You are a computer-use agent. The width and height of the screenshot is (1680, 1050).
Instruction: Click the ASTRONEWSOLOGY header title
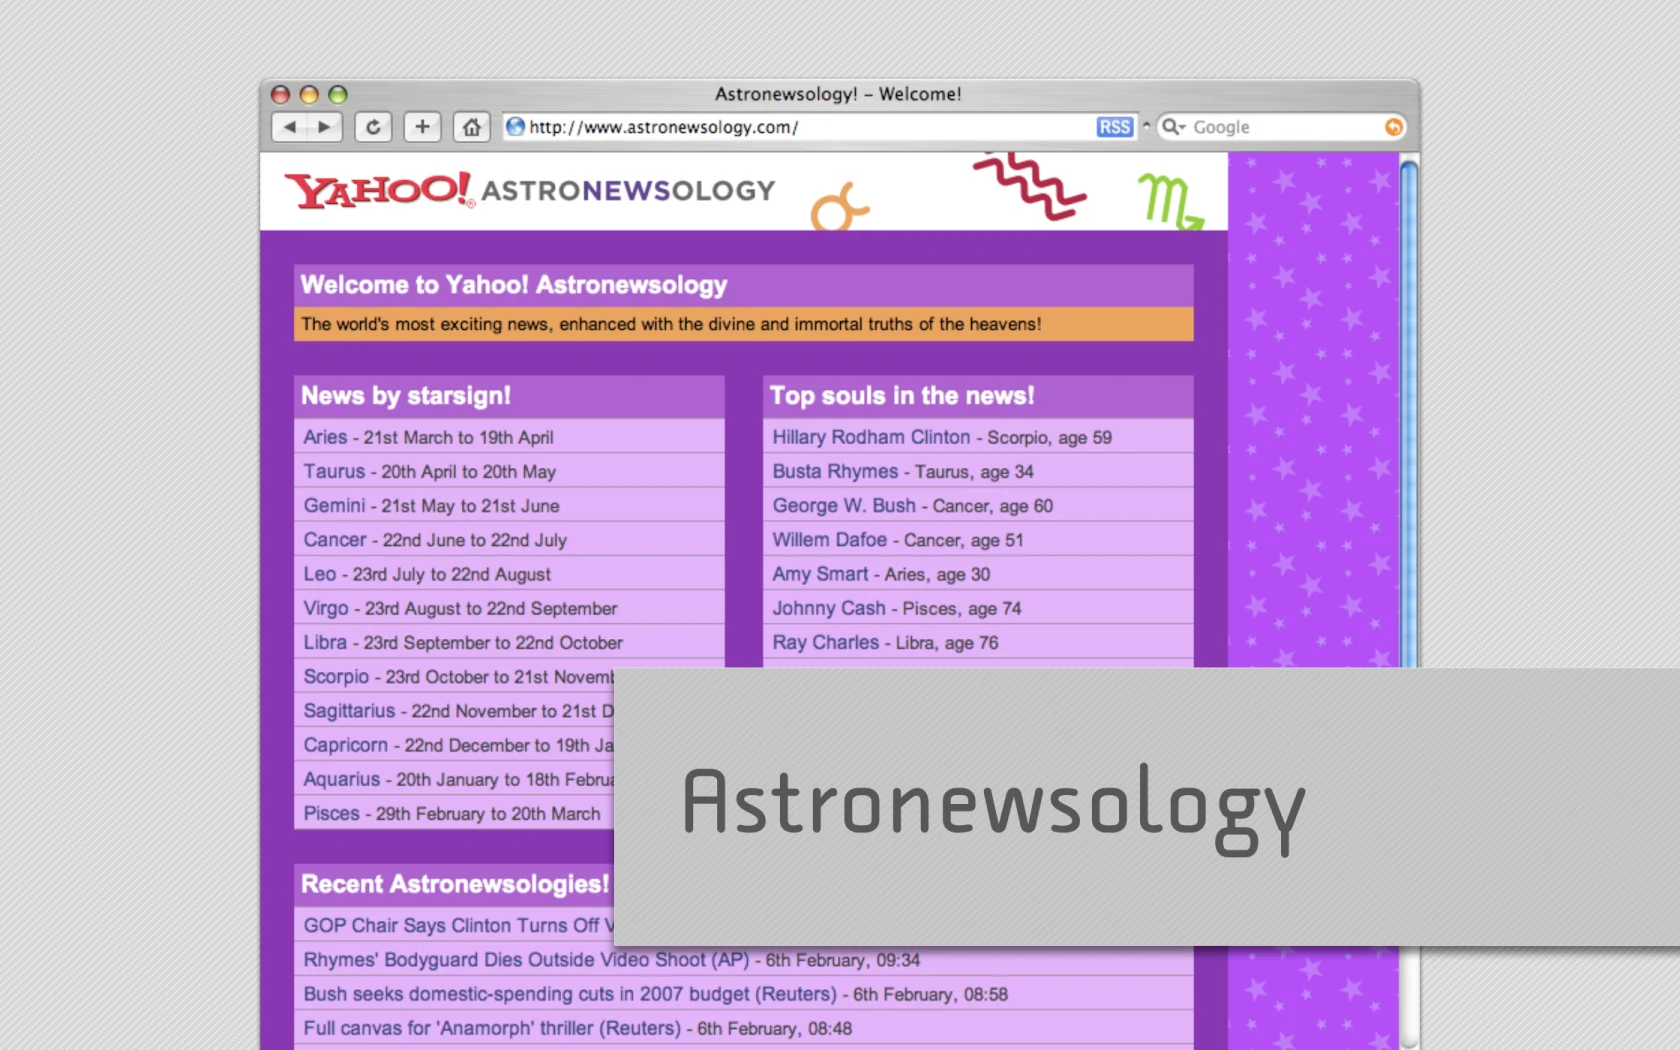[628, 190]
